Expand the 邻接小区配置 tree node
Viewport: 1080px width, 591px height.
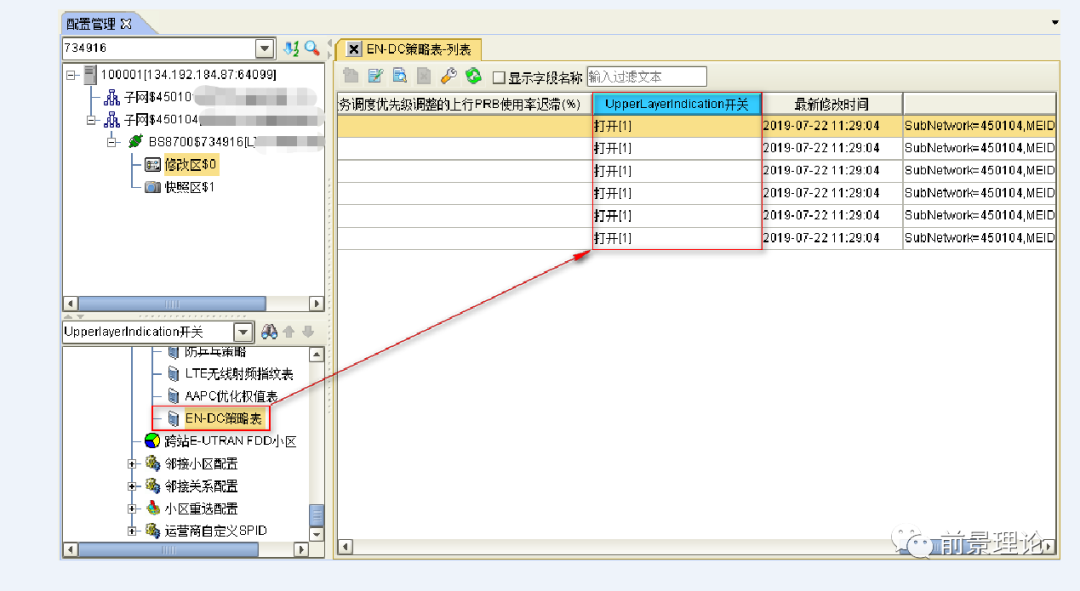tap(132, 464)
